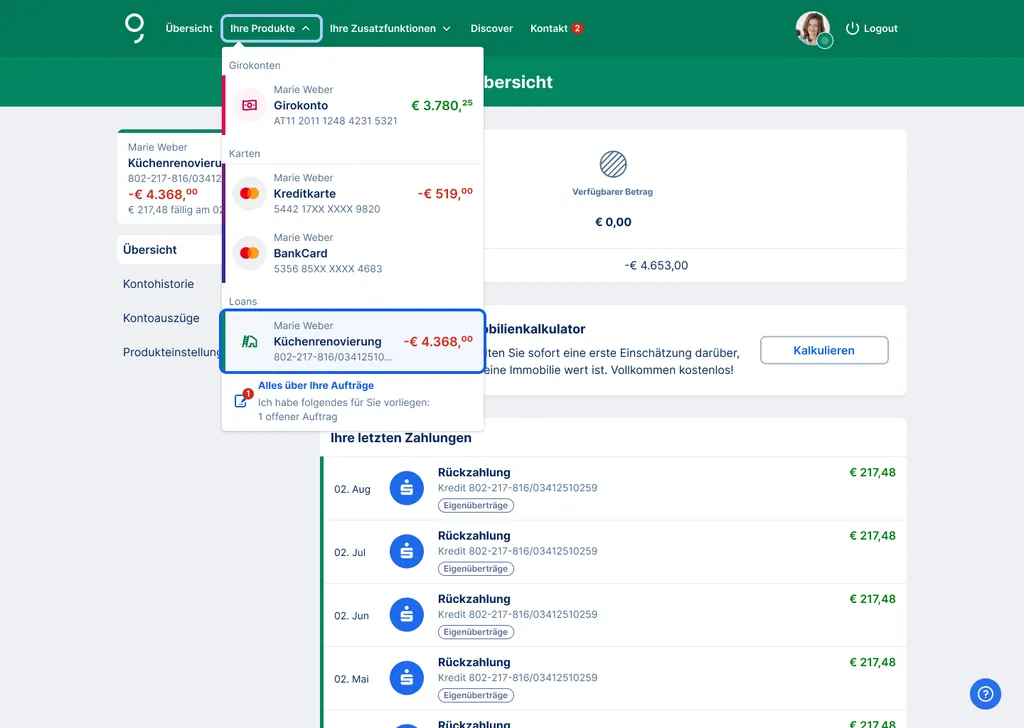The image size is (1024, 728).
Task: Collapse the Ihre Produkte dropdown
Action: tap(271, 28)
